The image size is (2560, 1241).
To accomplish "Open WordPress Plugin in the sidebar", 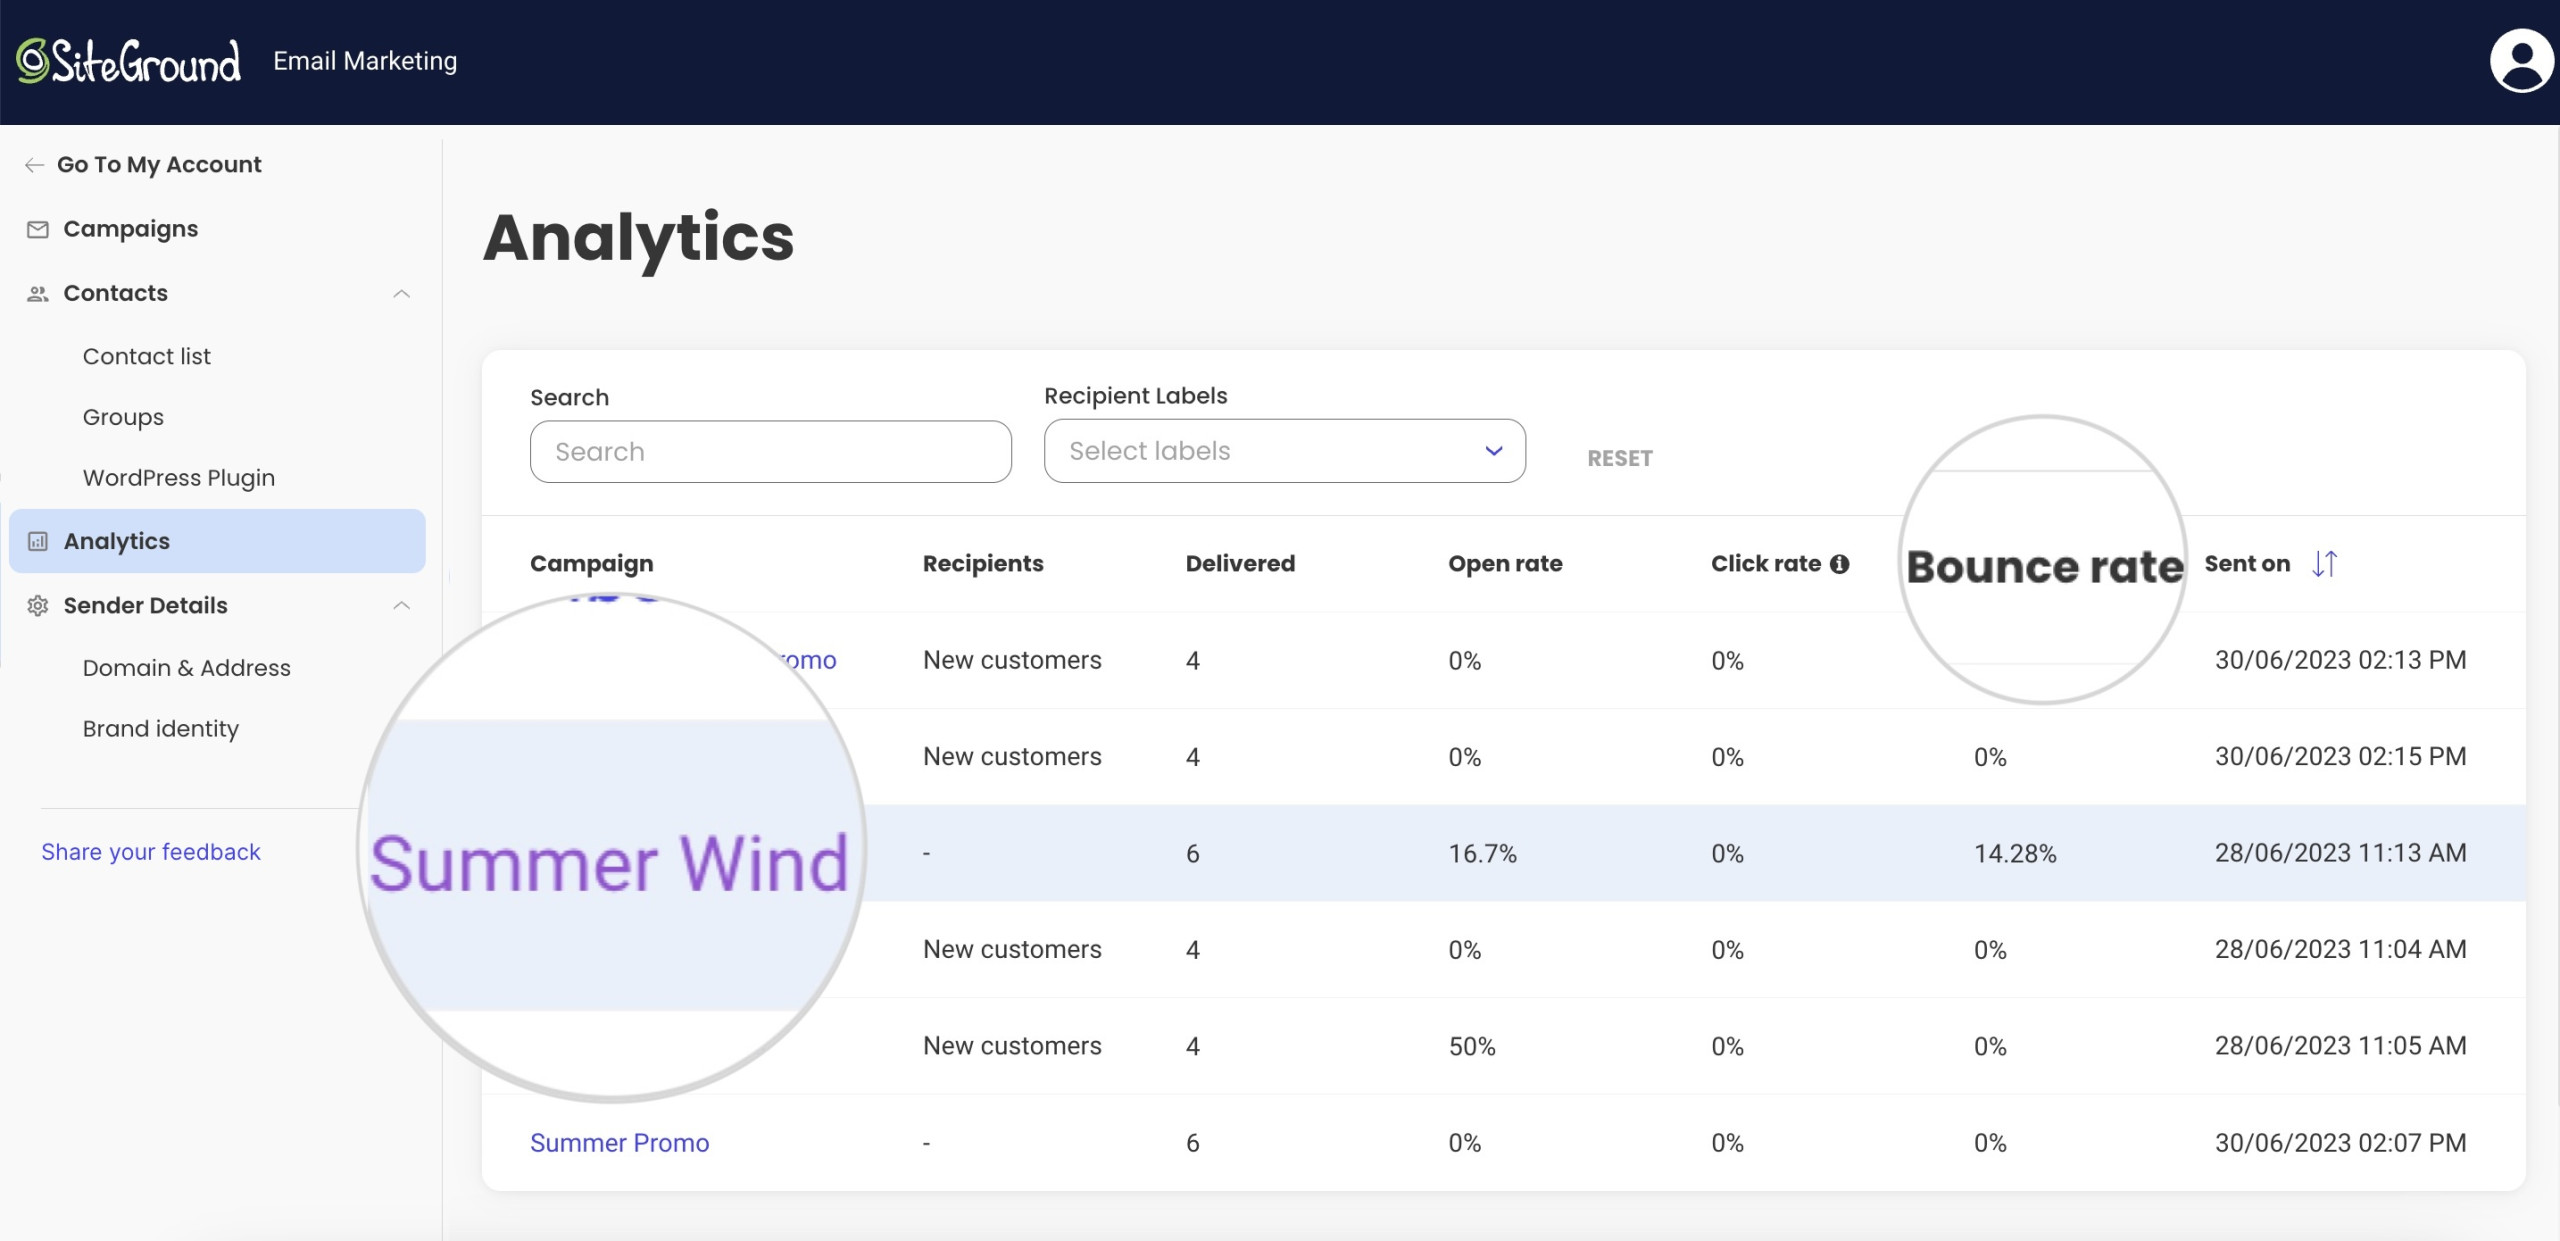I will tap(178, 478).
